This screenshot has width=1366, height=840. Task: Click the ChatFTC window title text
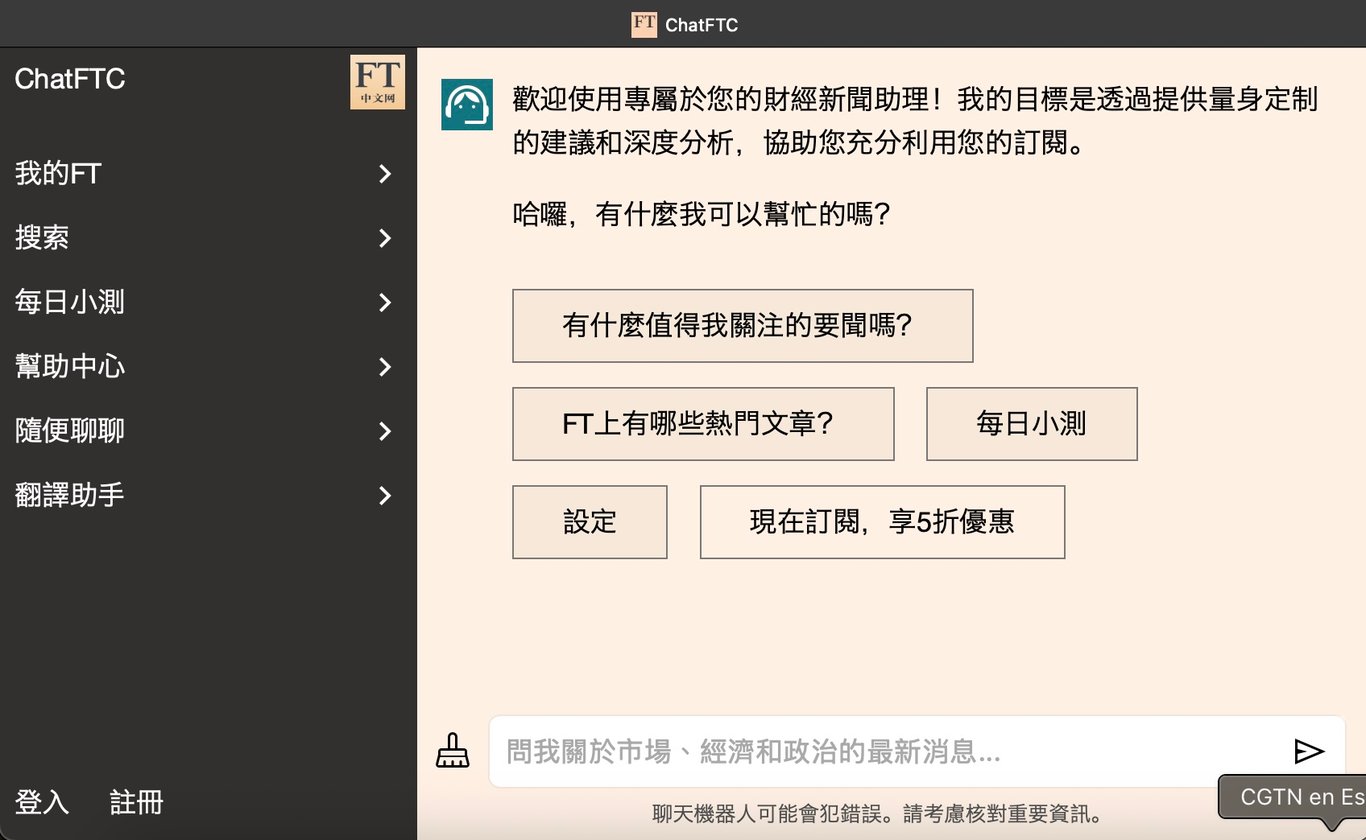[701, 25]
